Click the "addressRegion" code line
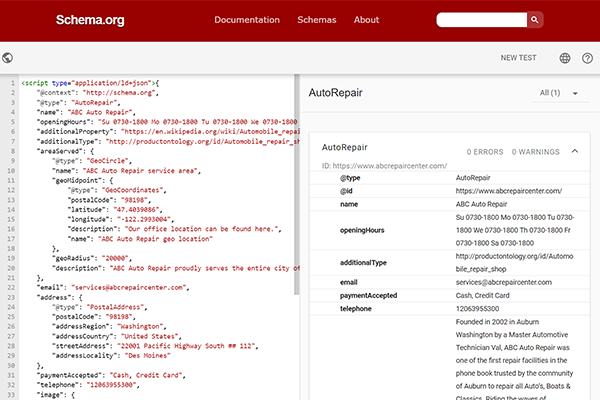The height and width of the screenshot is (400, 600). pos(109,327)
